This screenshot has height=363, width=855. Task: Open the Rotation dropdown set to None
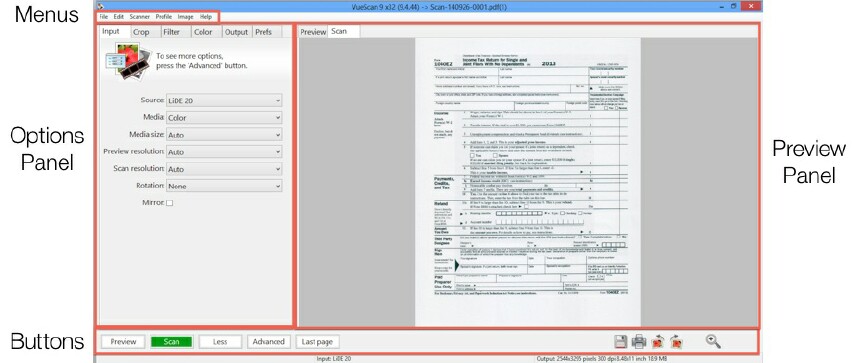tap(224, 186)
